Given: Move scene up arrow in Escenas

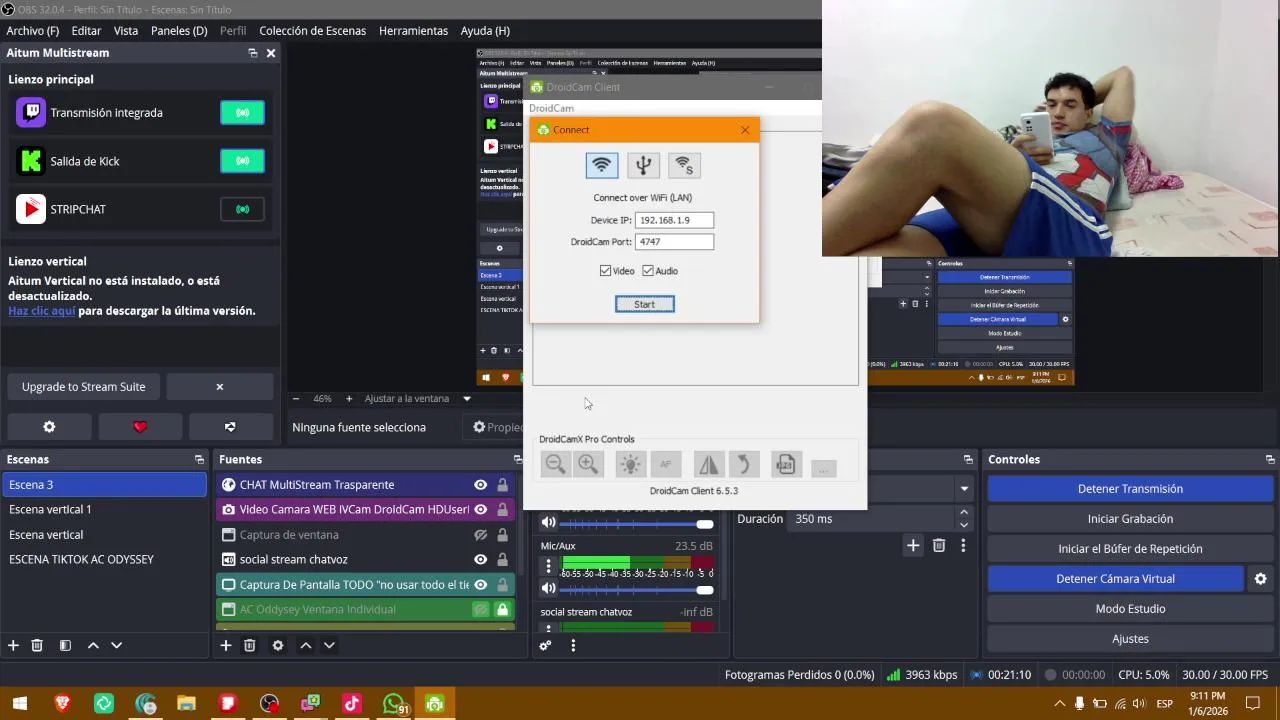Looking at the screenshot, I should tap(93, 646).
